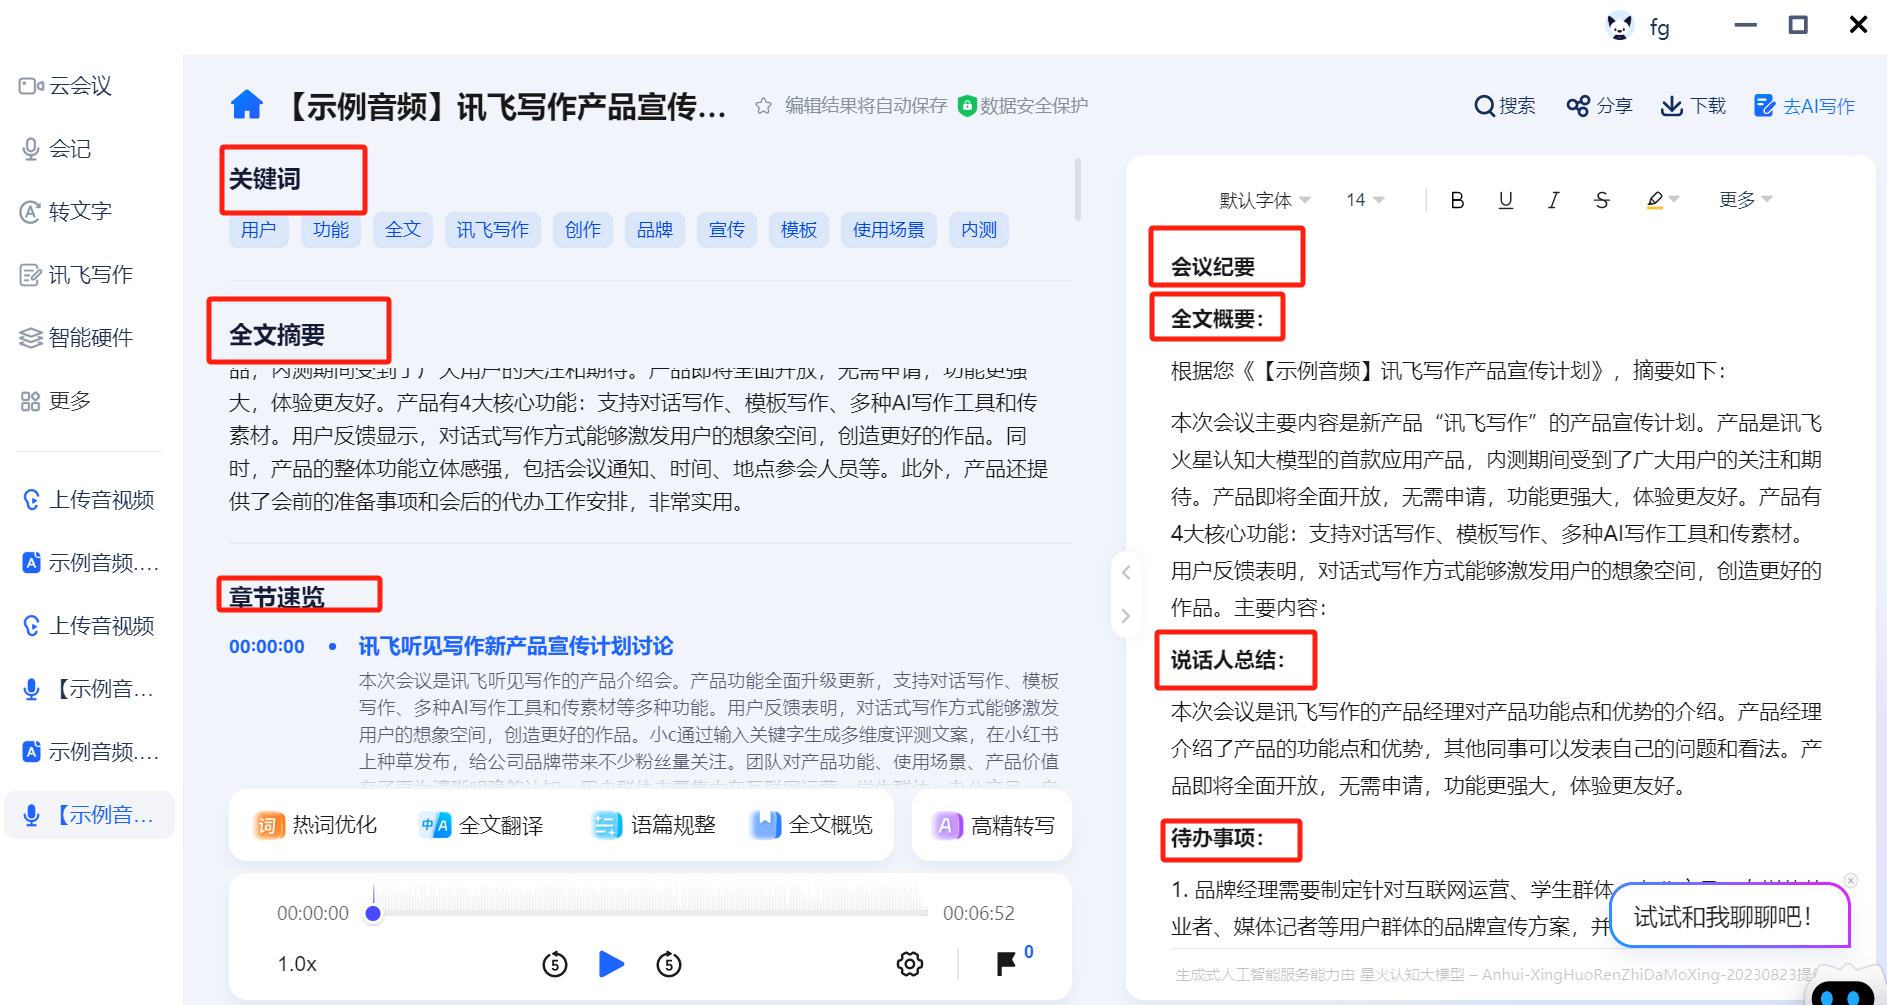Open playback settings gear
Viewport: 1887px width, 1005px height.
(x=910, y=964)
